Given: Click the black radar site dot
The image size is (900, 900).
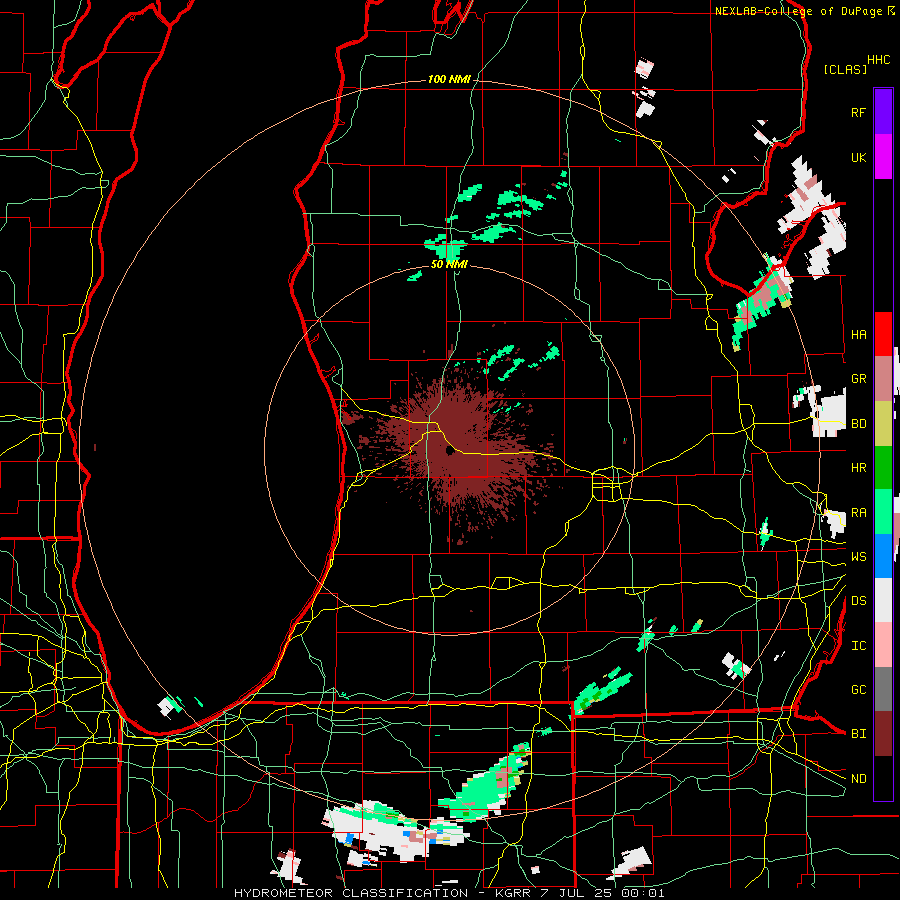Looking at the screenshot, I should click(450, 451).
